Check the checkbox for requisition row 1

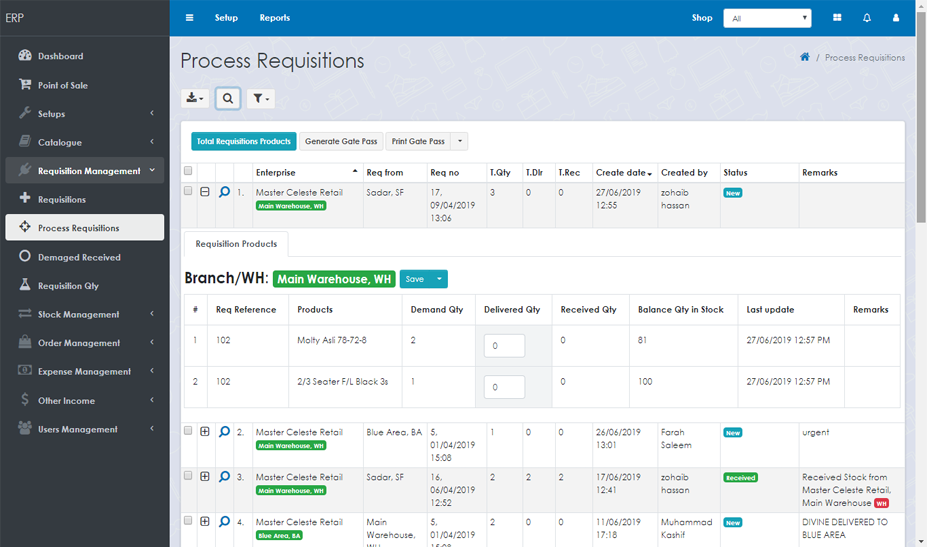(x=188, y=191)
